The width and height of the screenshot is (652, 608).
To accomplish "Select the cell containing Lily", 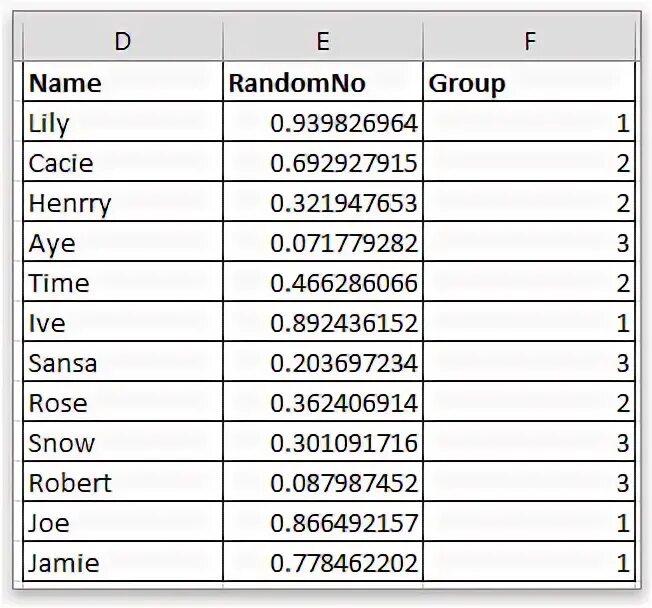I will click(x=122, y=123).
